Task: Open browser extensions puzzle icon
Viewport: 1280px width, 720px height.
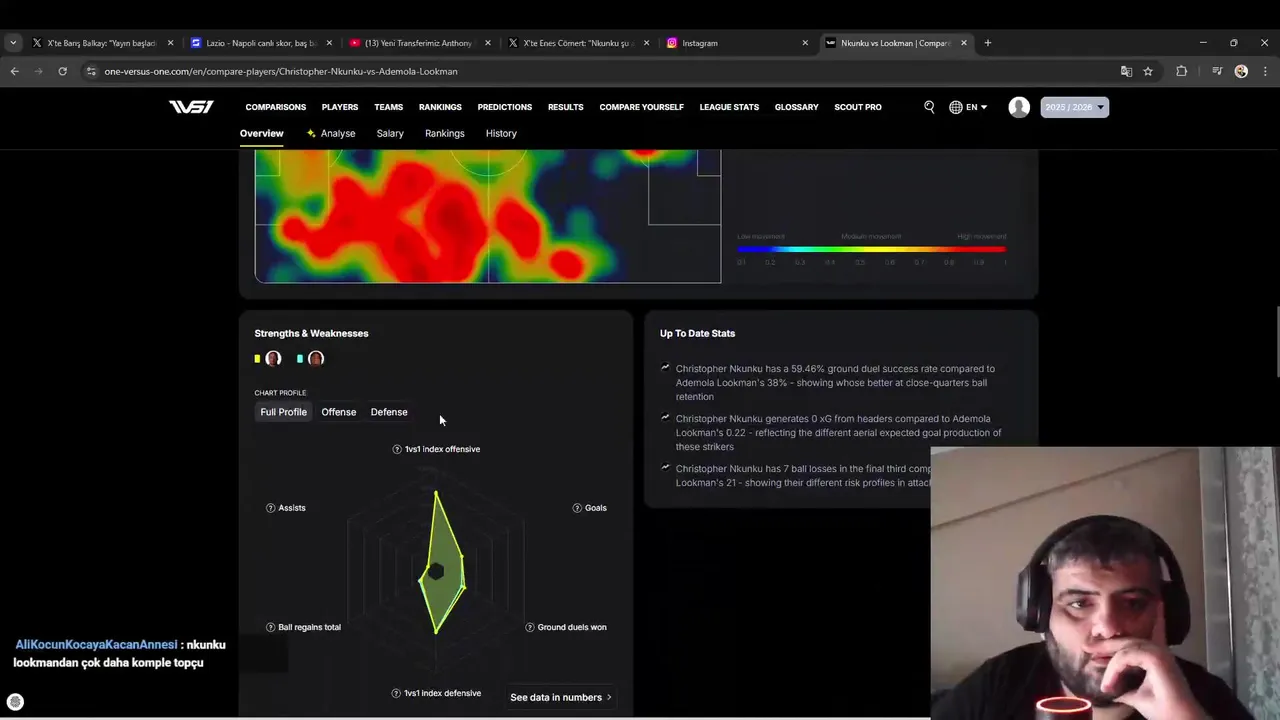Action: click(1182, 71)
